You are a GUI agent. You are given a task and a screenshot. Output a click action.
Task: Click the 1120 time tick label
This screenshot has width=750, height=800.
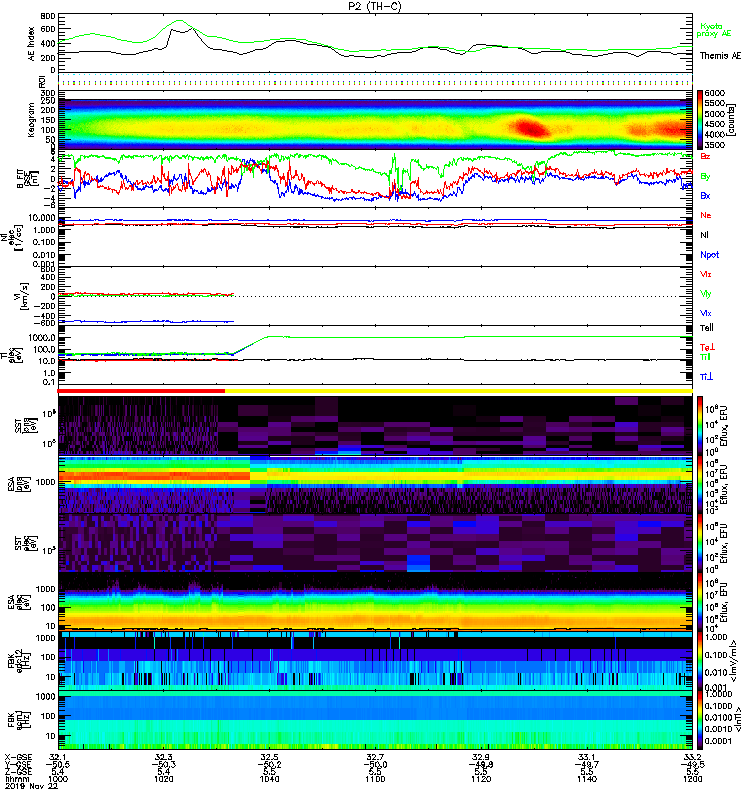pos(481,779)
